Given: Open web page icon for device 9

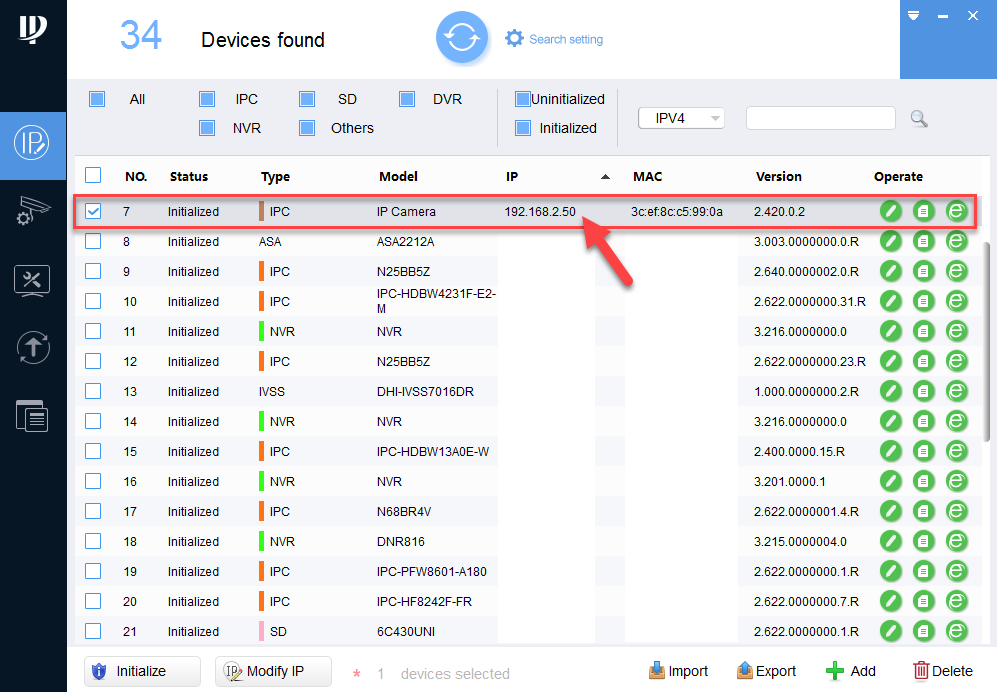Looking at the screenshot, I should [x=956, y=271].
